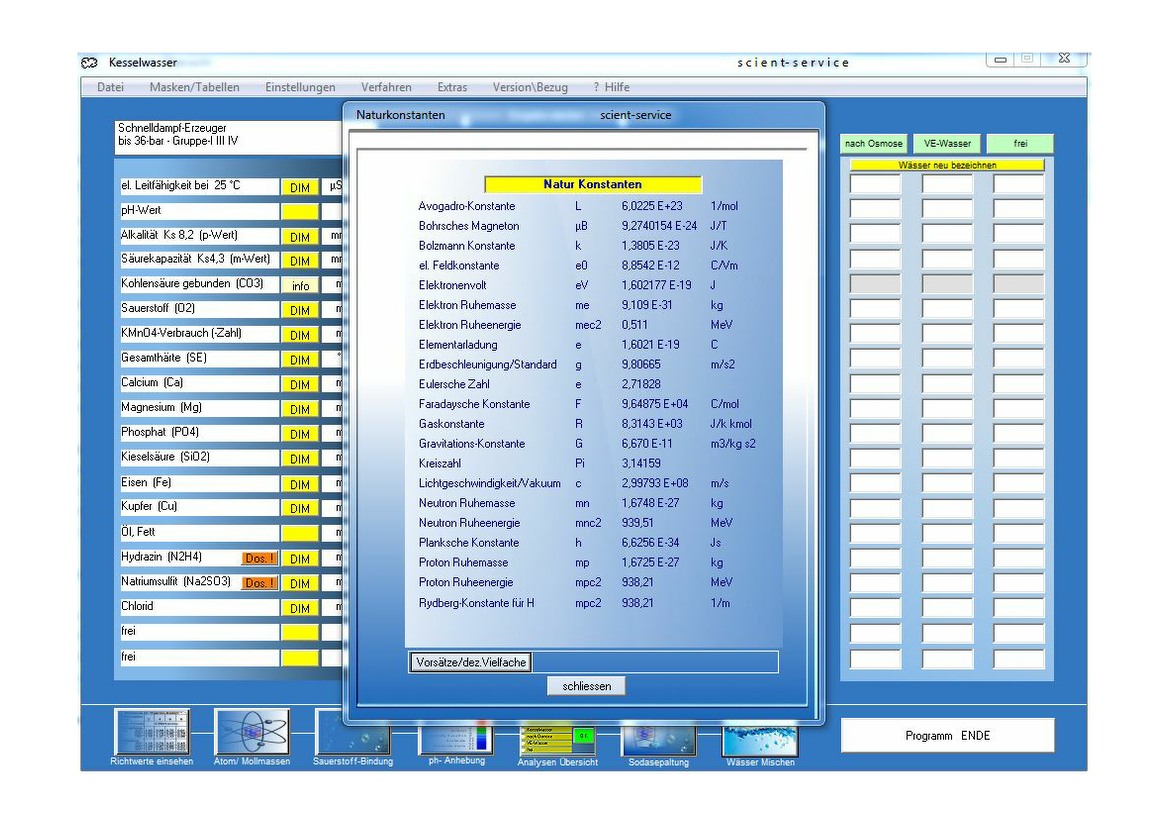Open the Extras menu
This screenshot has width=1169, height=827.
tap(452, 87)
